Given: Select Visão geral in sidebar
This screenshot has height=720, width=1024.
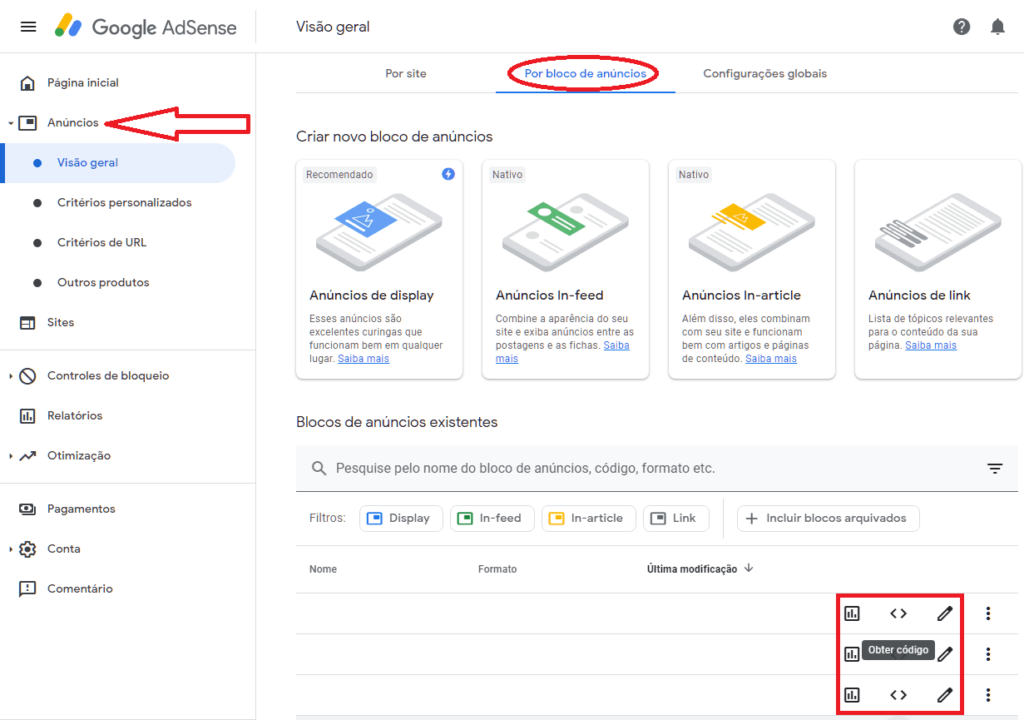Looking at the screenshot, I should pos(120,163).
